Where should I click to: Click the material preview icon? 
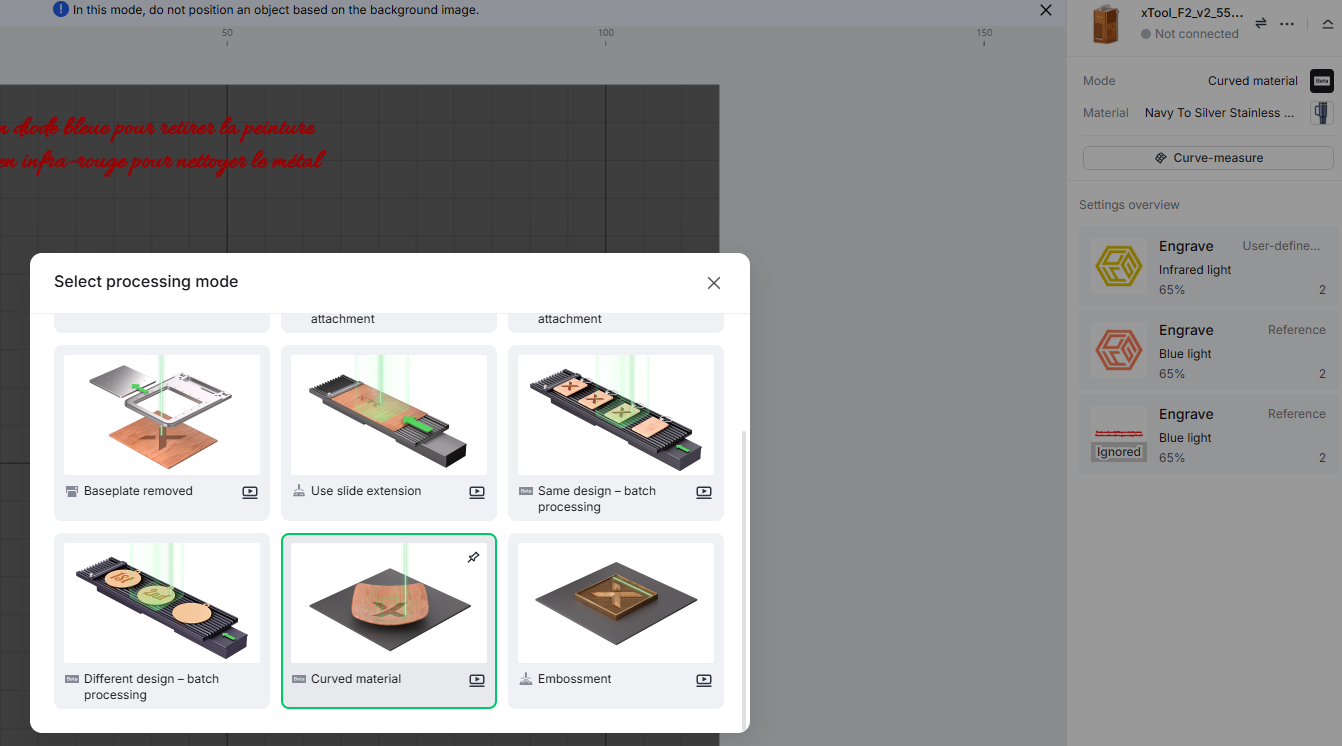(1321, 113)
